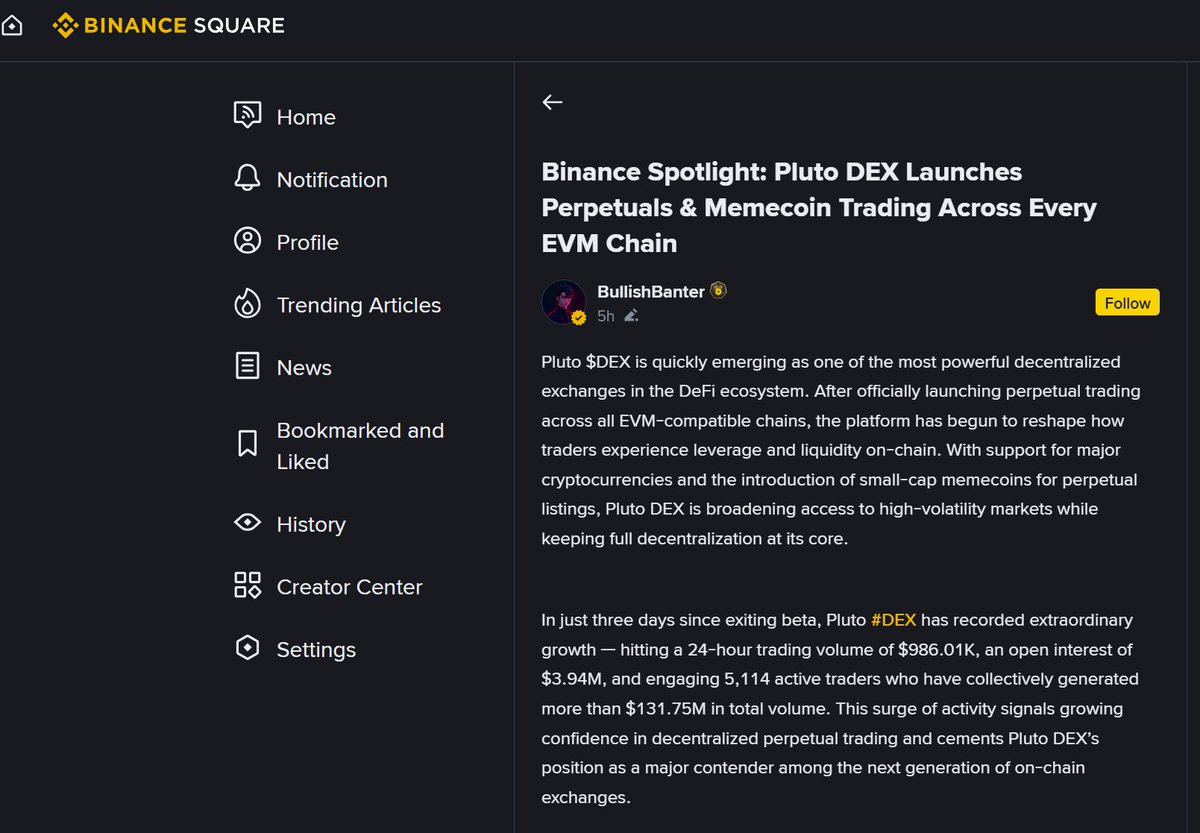Open Creator Center section

tap(350, 587)
